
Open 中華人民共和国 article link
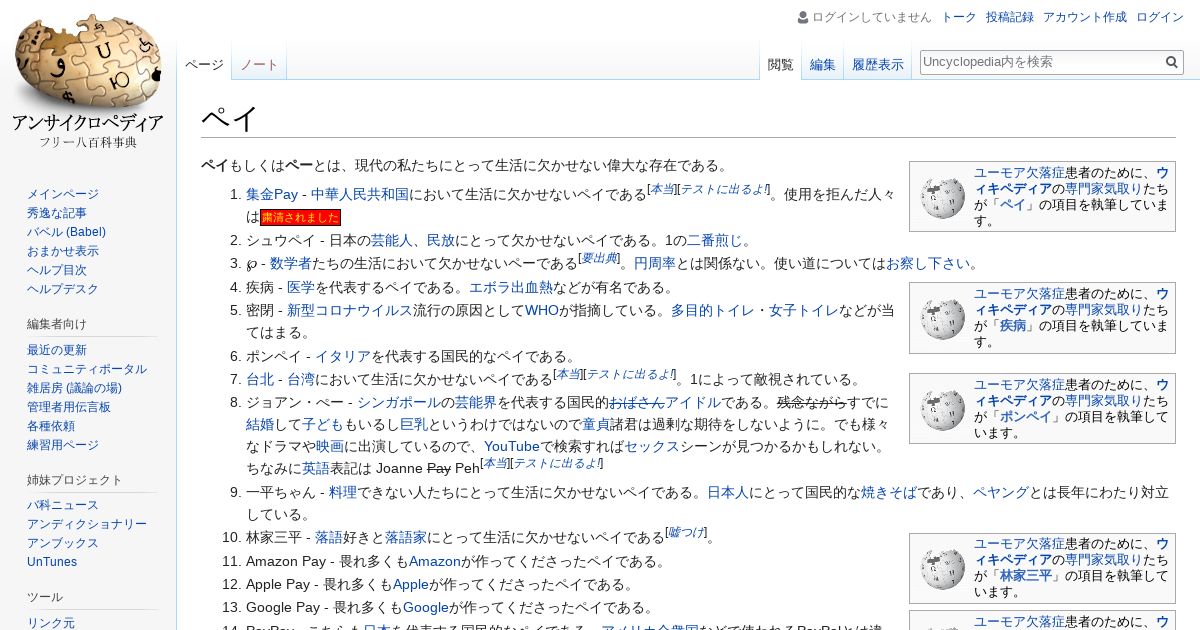point(360,194)
